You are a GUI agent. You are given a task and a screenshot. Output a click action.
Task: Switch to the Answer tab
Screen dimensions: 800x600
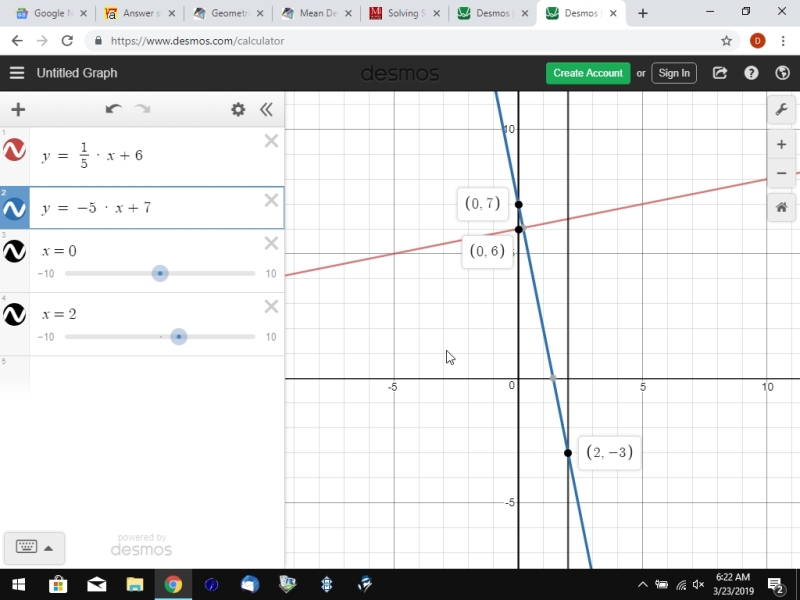click(138, 13)
